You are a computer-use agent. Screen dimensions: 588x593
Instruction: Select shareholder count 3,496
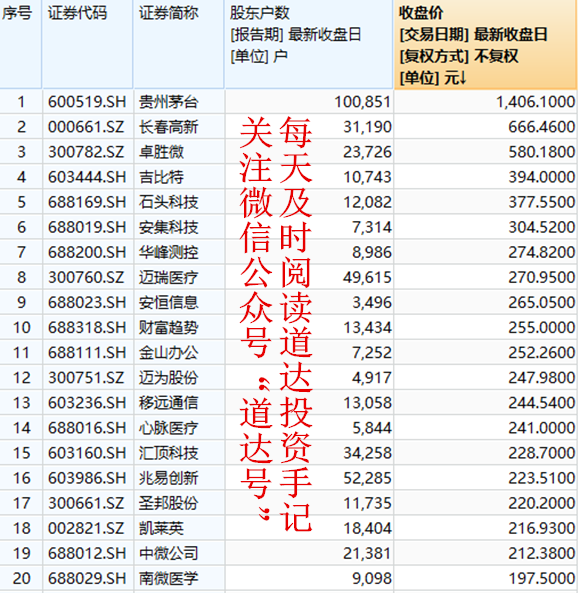(x=372, y=303)
